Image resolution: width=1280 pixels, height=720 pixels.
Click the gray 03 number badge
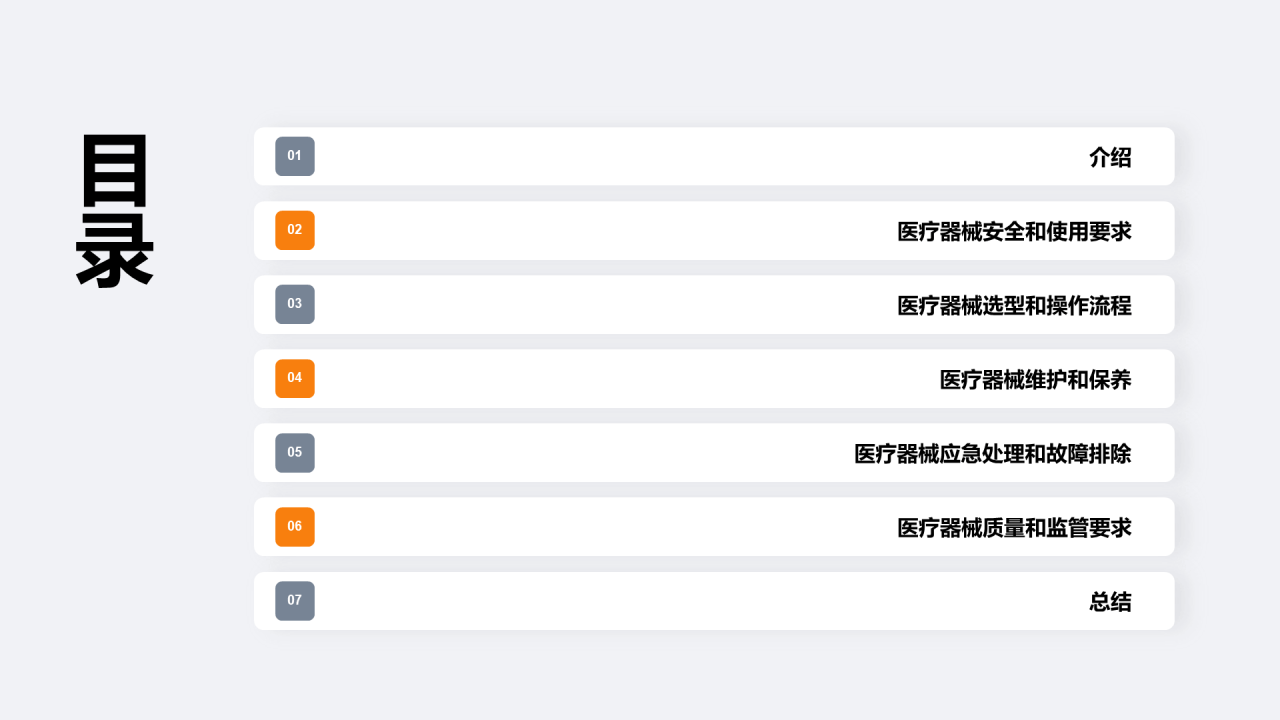coord(295,304)
